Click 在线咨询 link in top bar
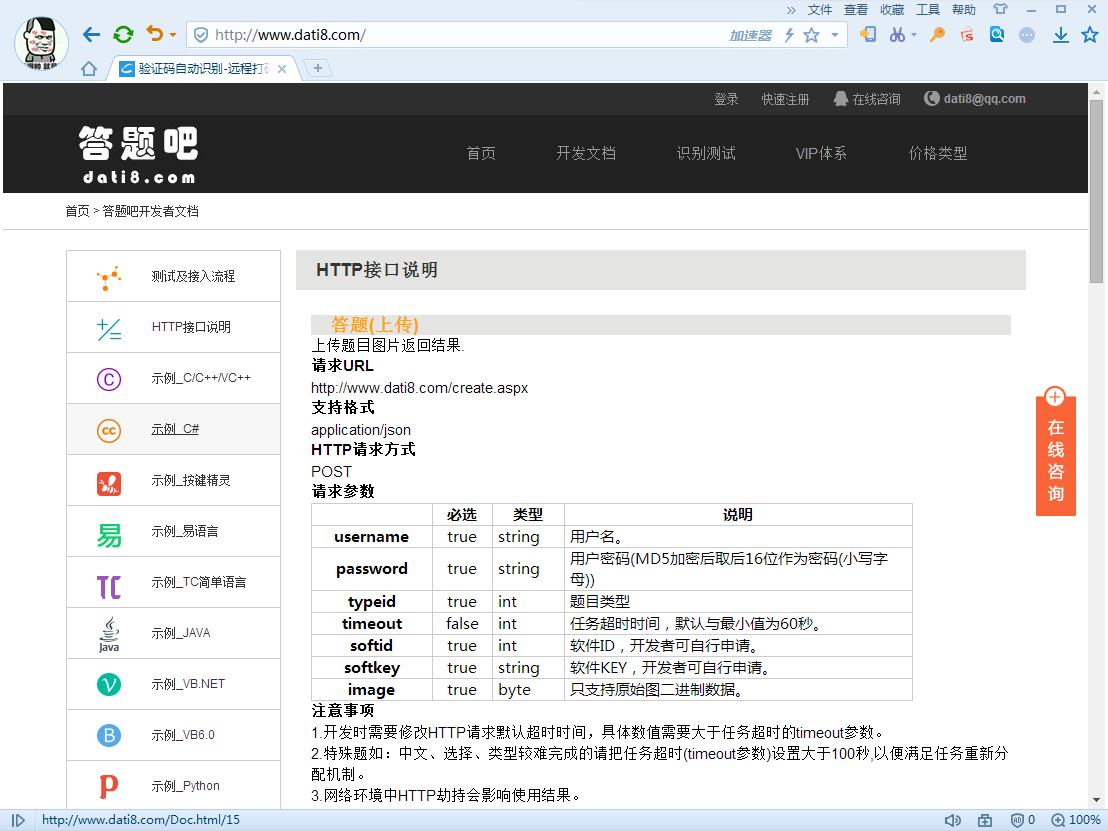This screenshot has height=831, width=1108. tap(867, 99)
